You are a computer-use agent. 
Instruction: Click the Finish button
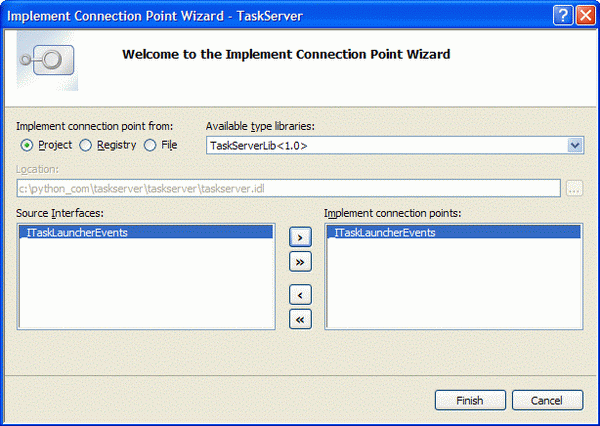pos(470,400)
